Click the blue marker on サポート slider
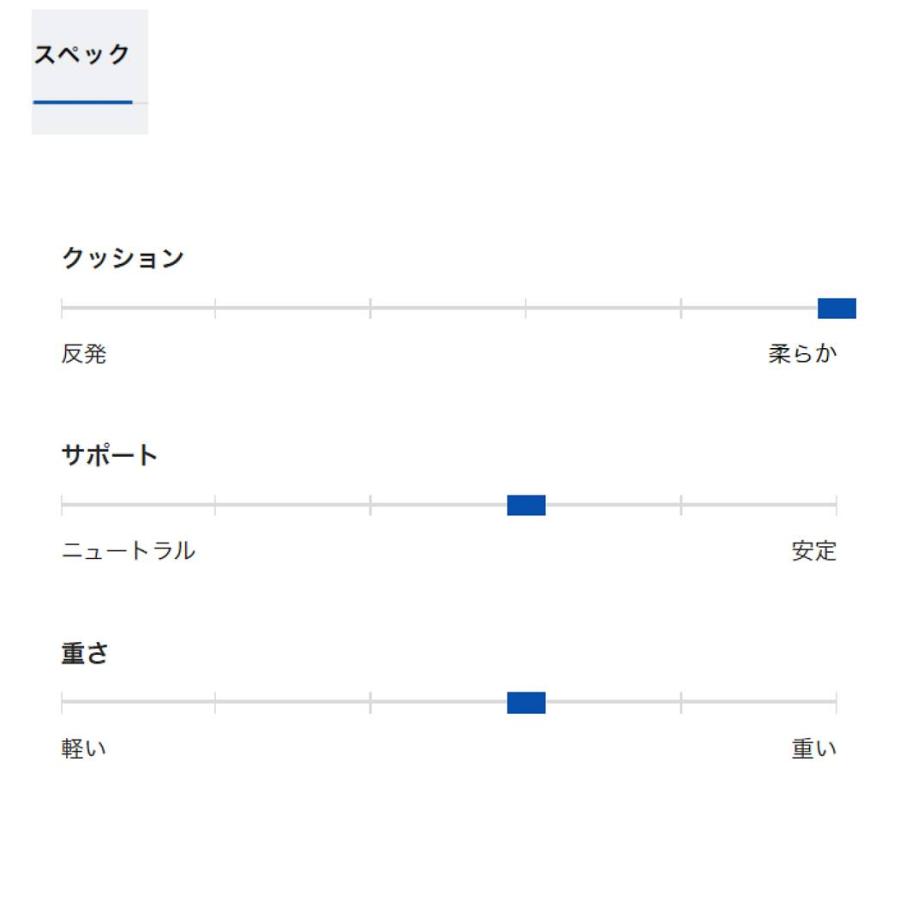Viewport: 900px width, 900px height. coord(526,505)
